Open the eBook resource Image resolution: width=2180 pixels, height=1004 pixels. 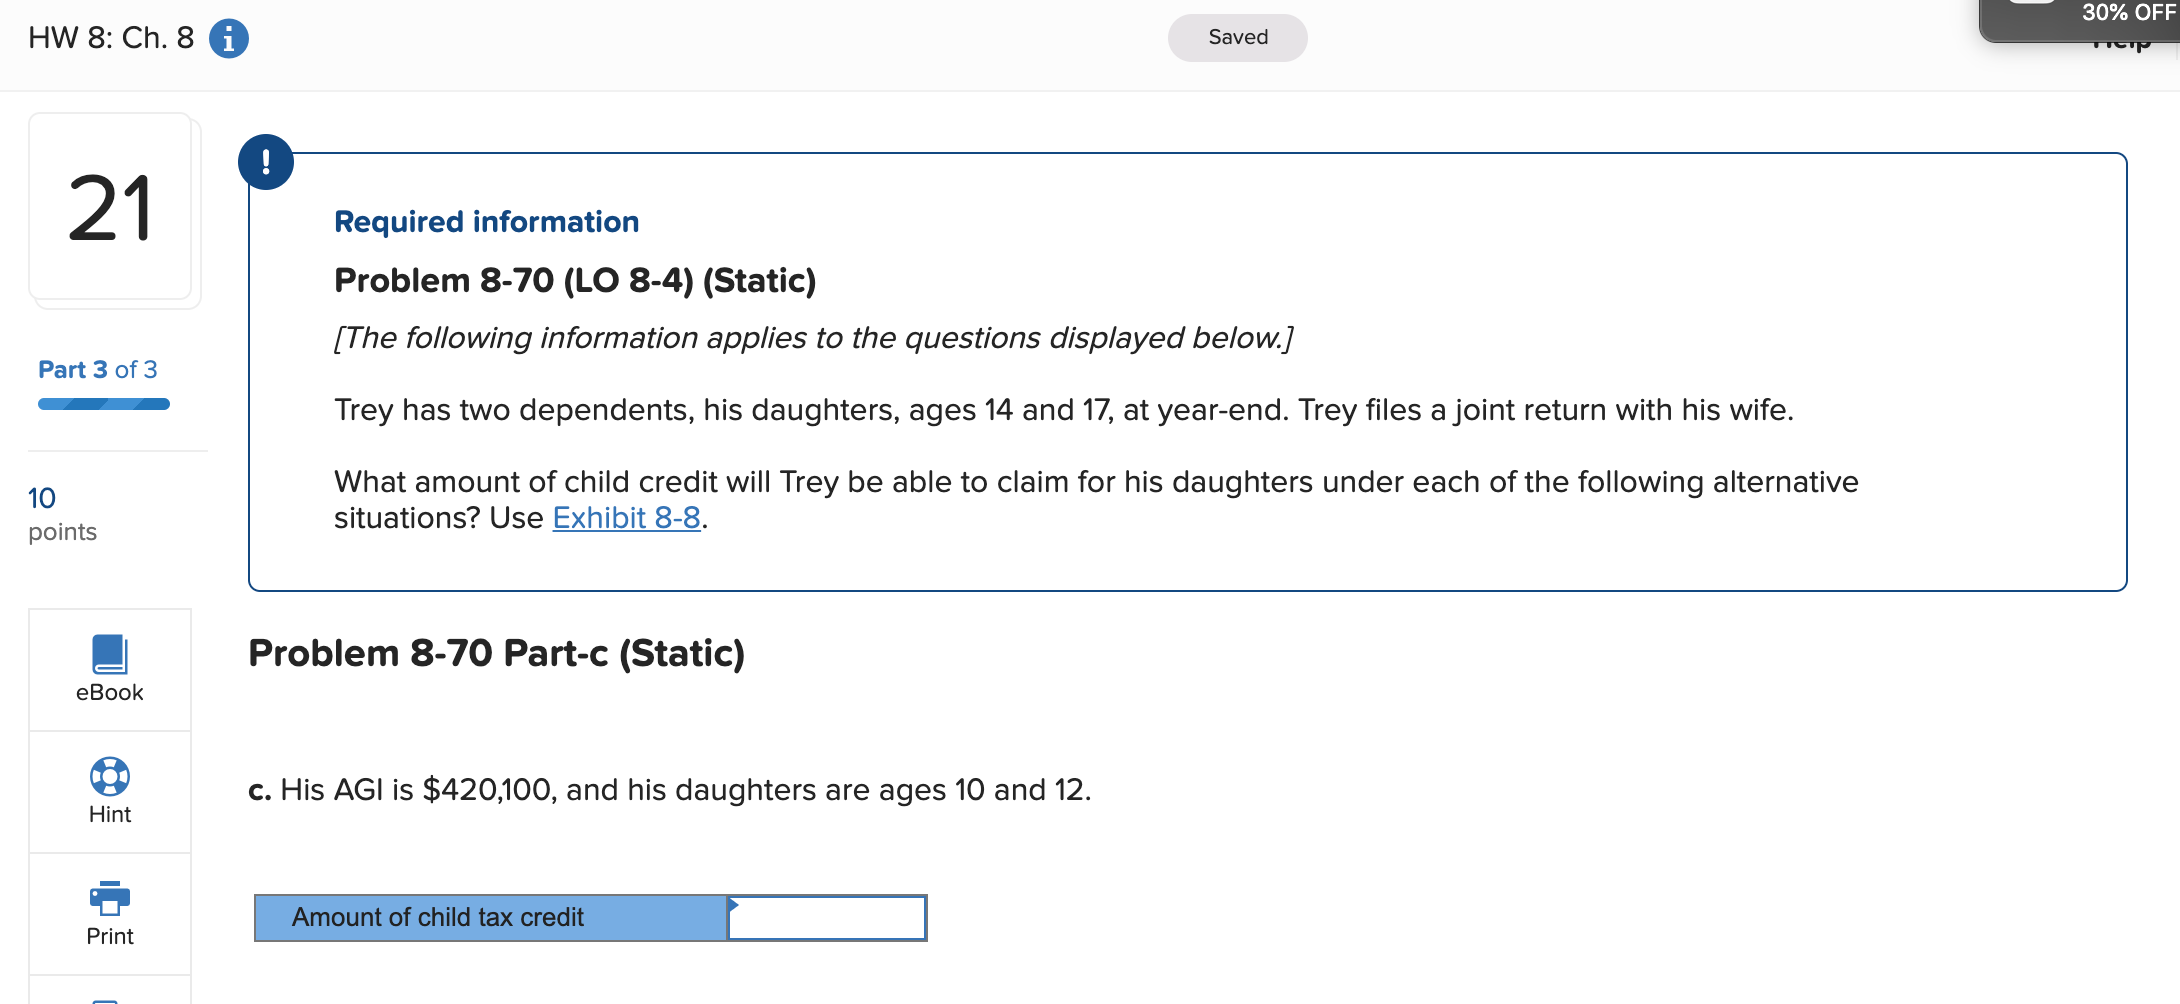[x=109, y=668]
